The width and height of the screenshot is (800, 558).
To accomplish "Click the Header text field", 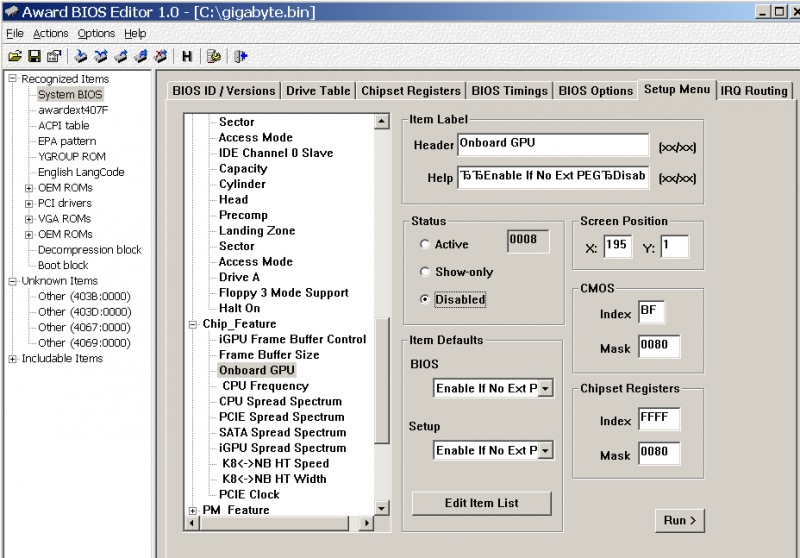I will pyautogui.click(x=553, y=145).
